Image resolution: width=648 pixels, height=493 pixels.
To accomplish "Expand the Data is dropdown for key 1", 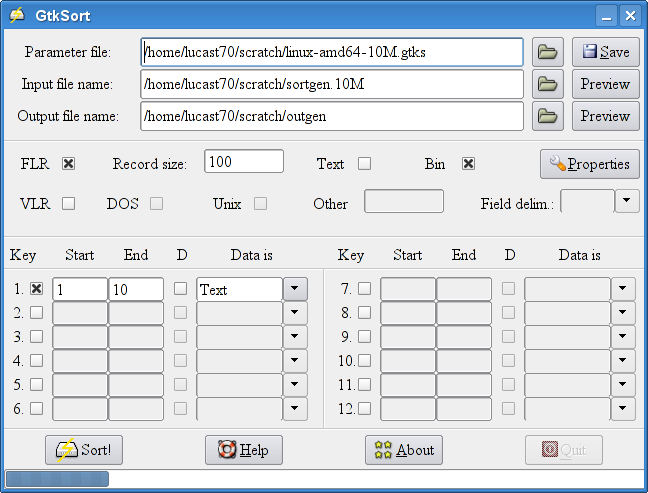I will click(295, 289).
